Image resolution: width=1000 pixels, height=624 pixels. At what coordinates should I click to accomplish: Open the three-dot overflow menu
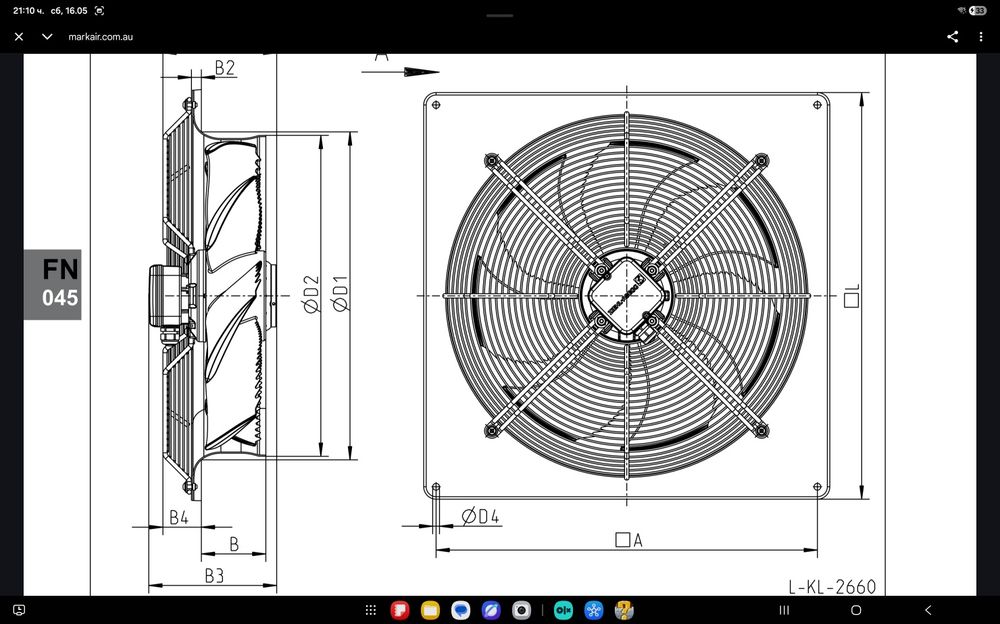pos(981,36)
